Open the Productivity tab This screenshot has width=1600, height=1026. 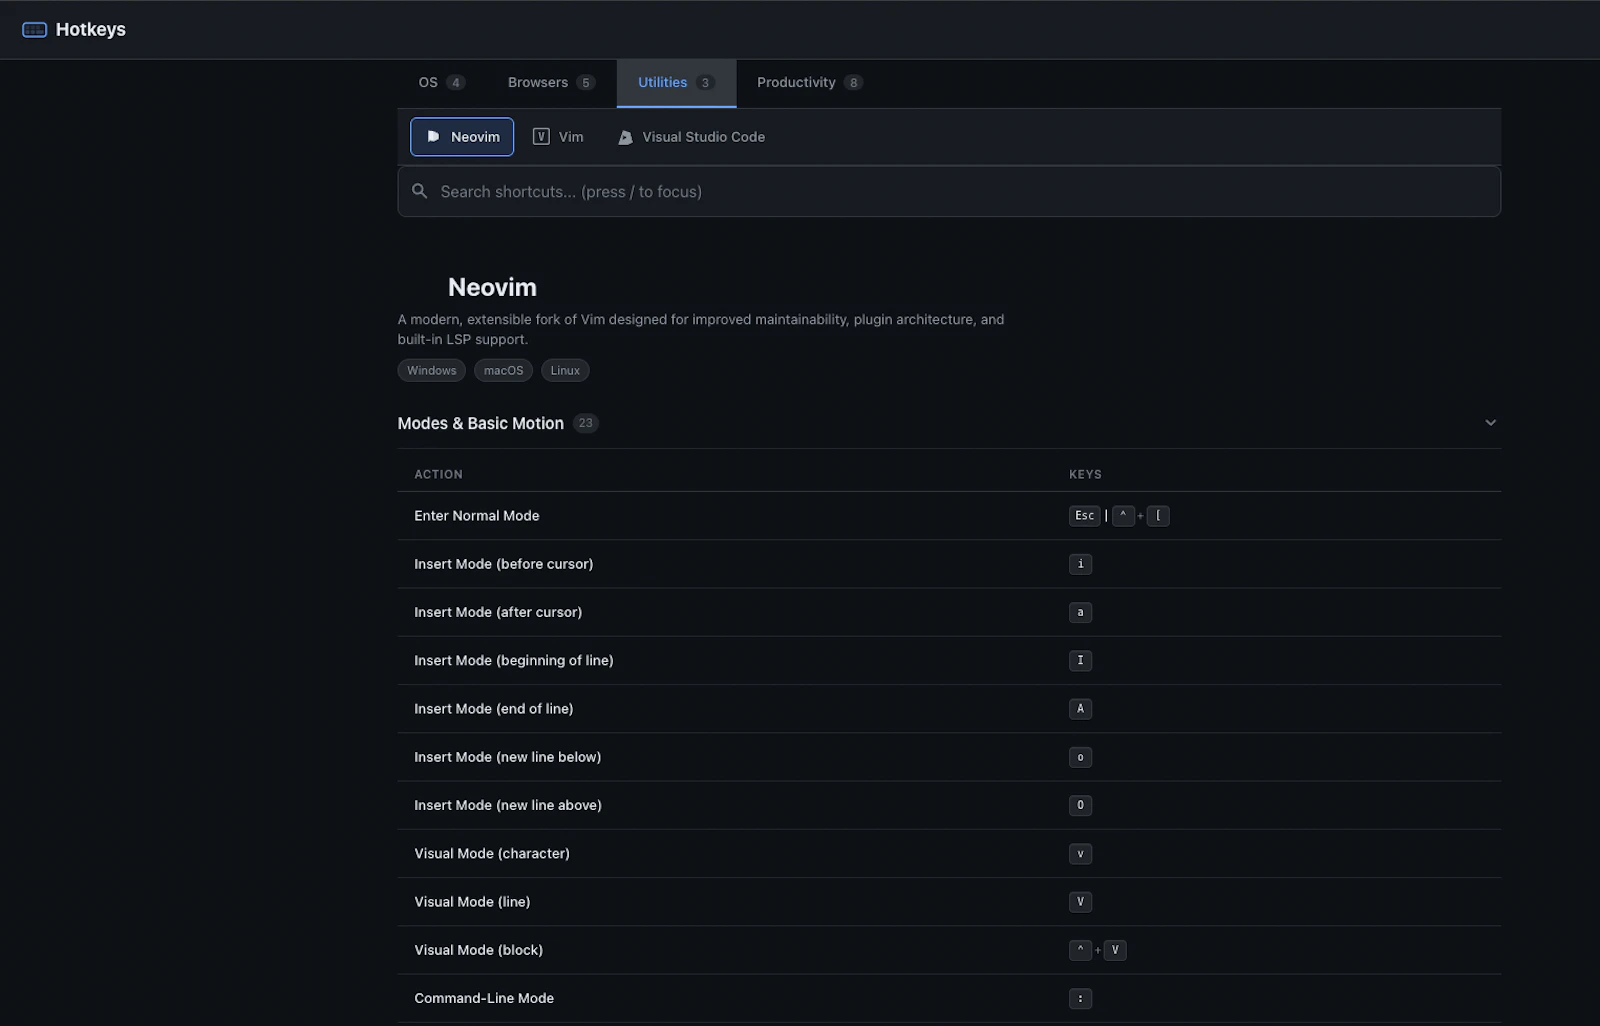[810, 83]
